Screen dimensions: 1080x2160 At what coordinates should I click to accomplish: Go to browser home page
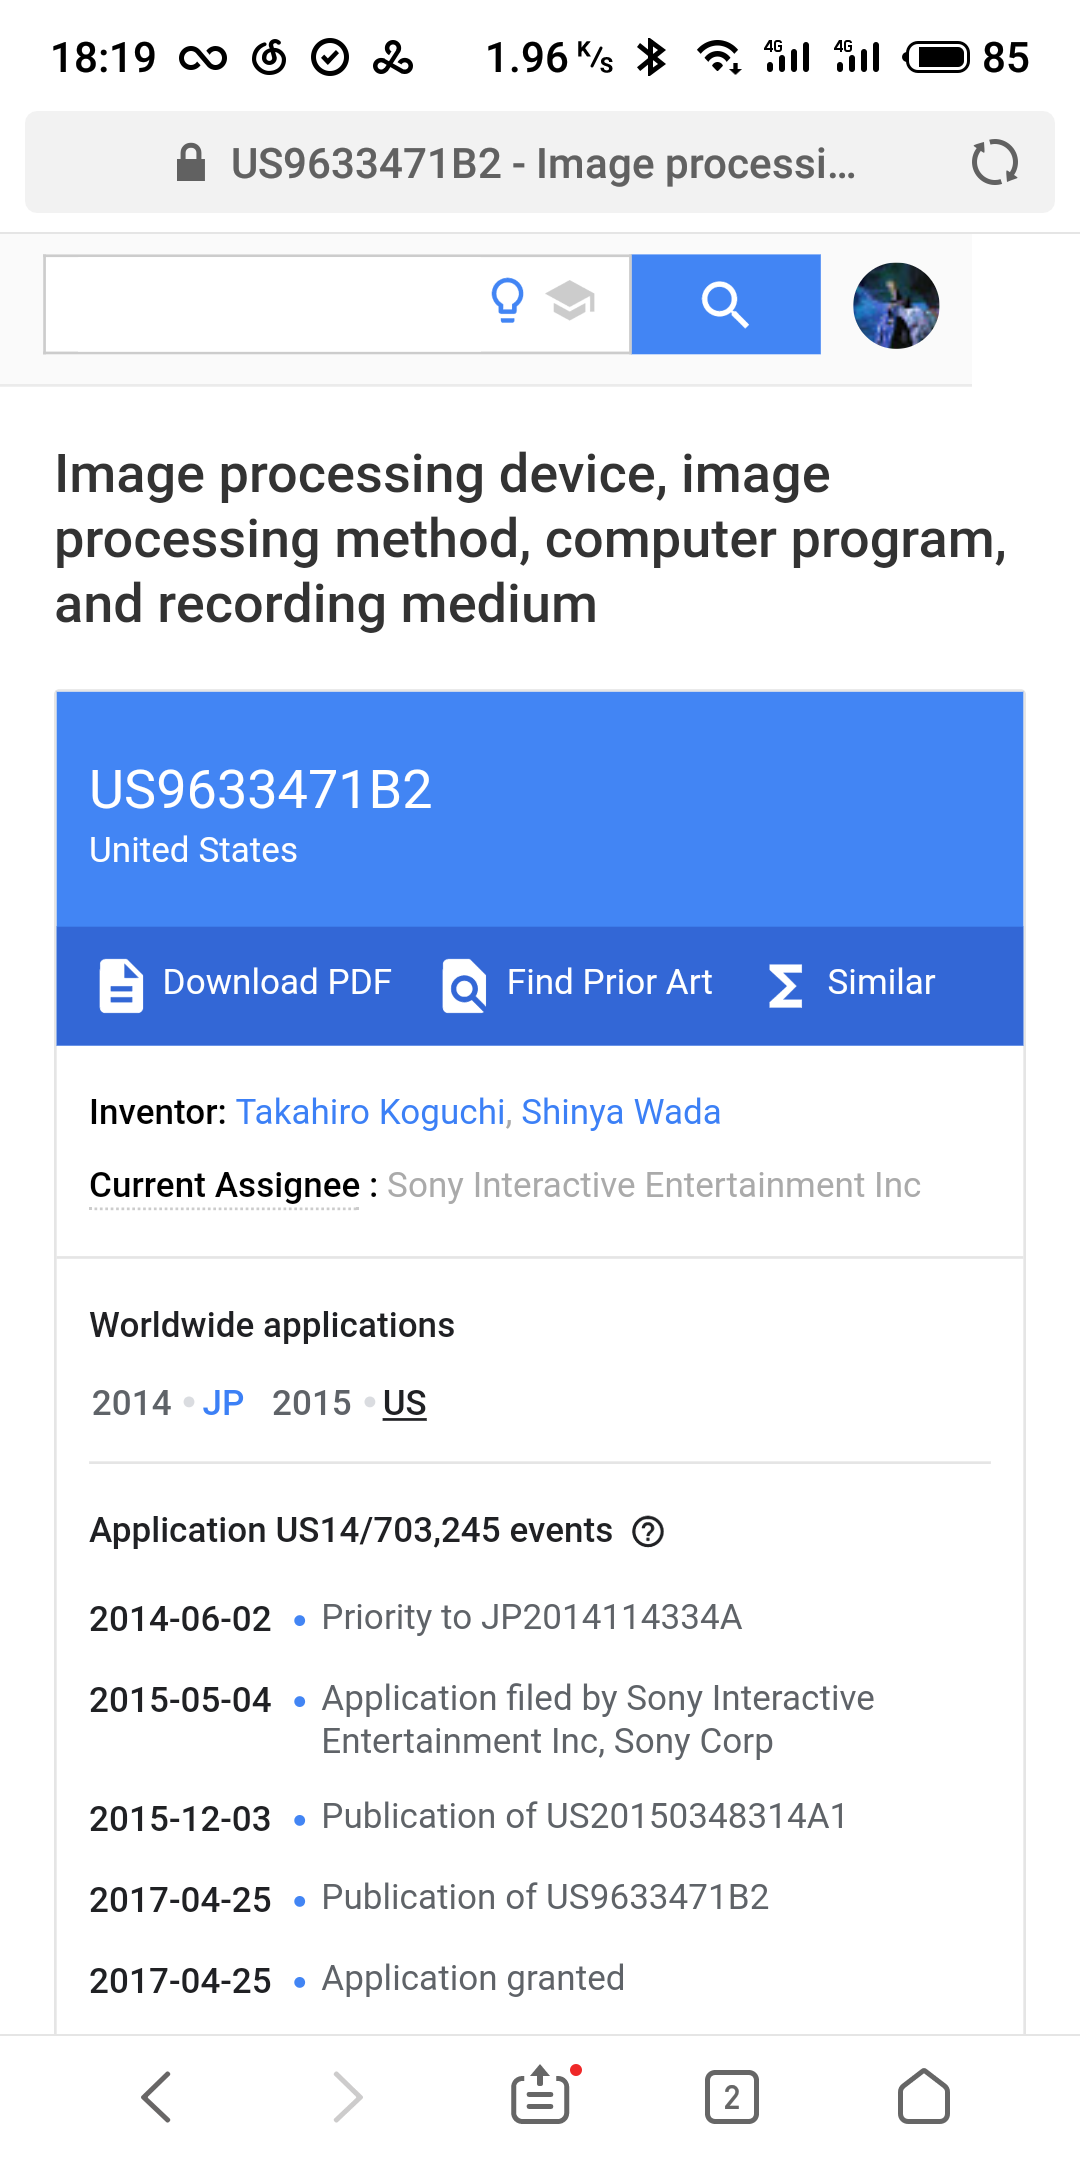[x=924, y=2095]
